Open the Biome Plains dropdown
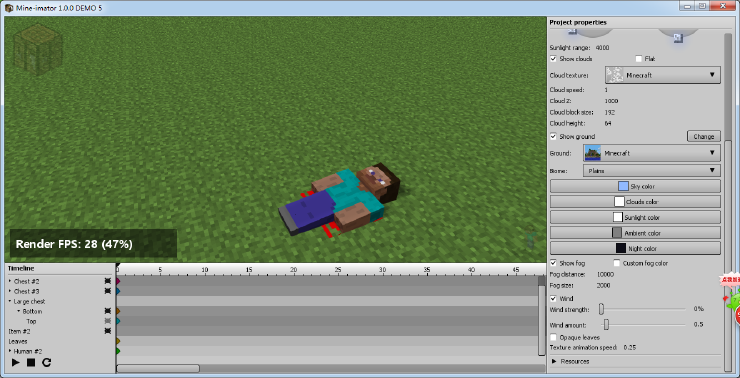The image size is (740, 378). (652, 171)
